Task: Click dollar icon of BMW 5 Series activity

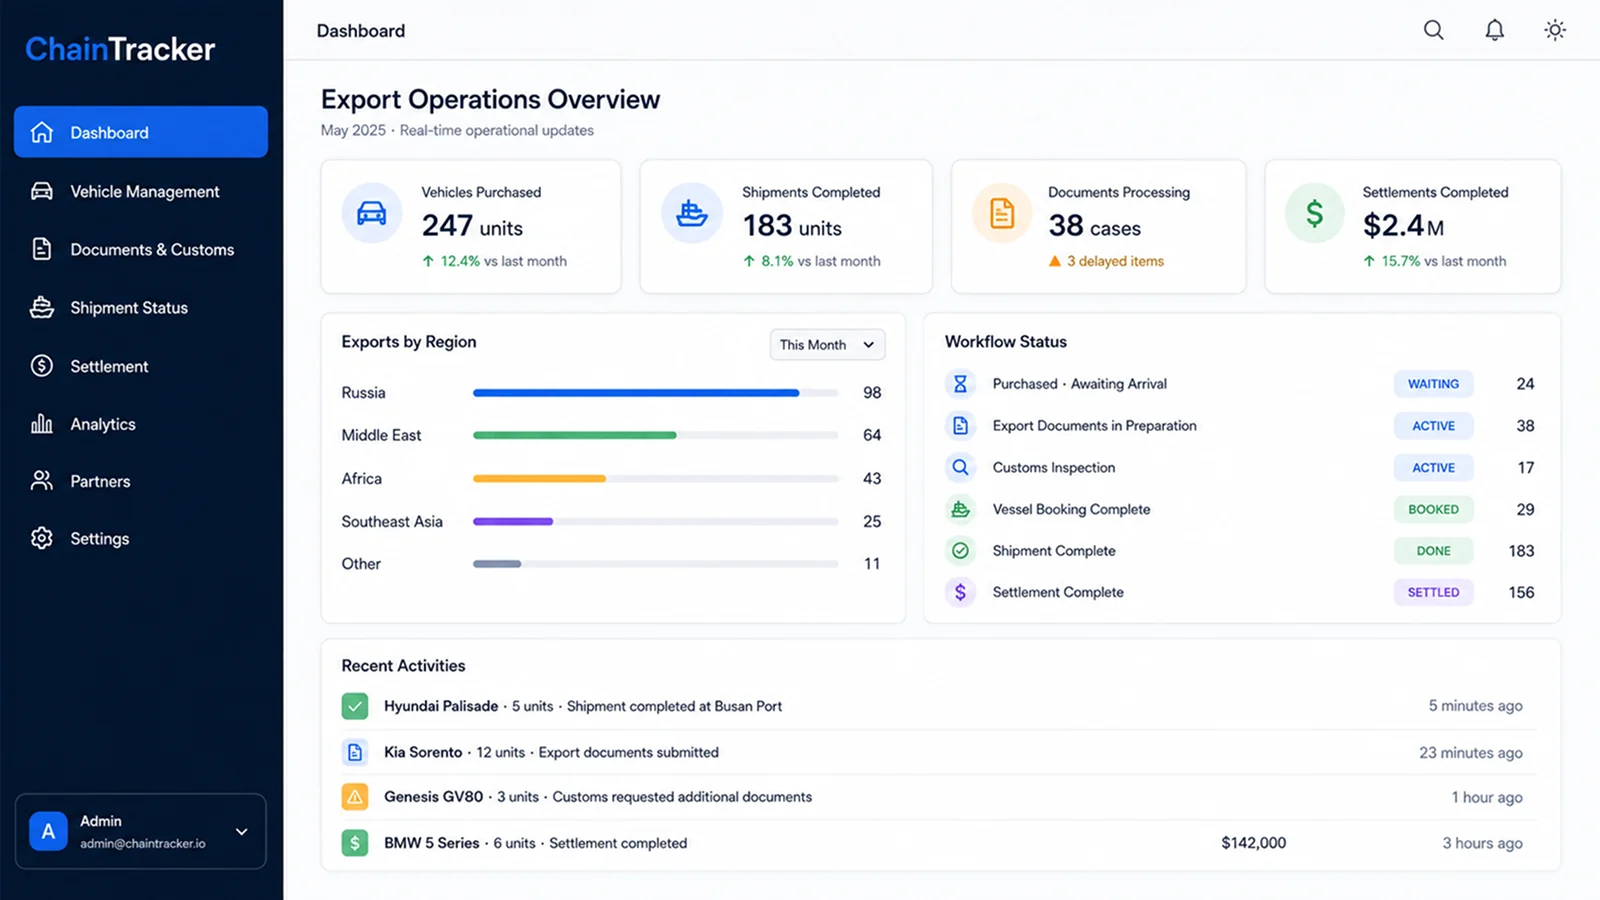Action: (355, 843)
